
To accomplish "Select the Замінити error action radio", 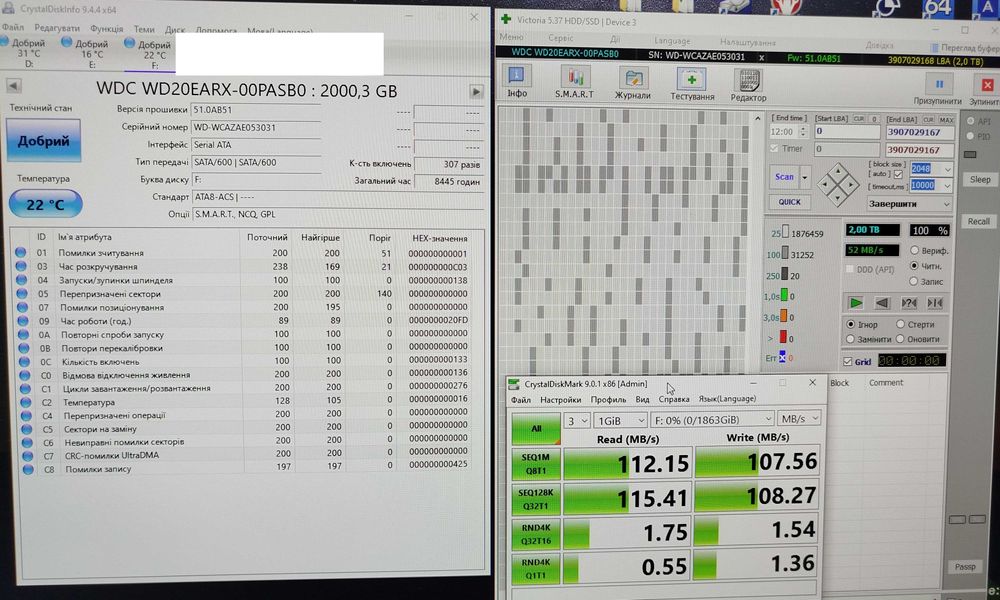I will (850, 339).
